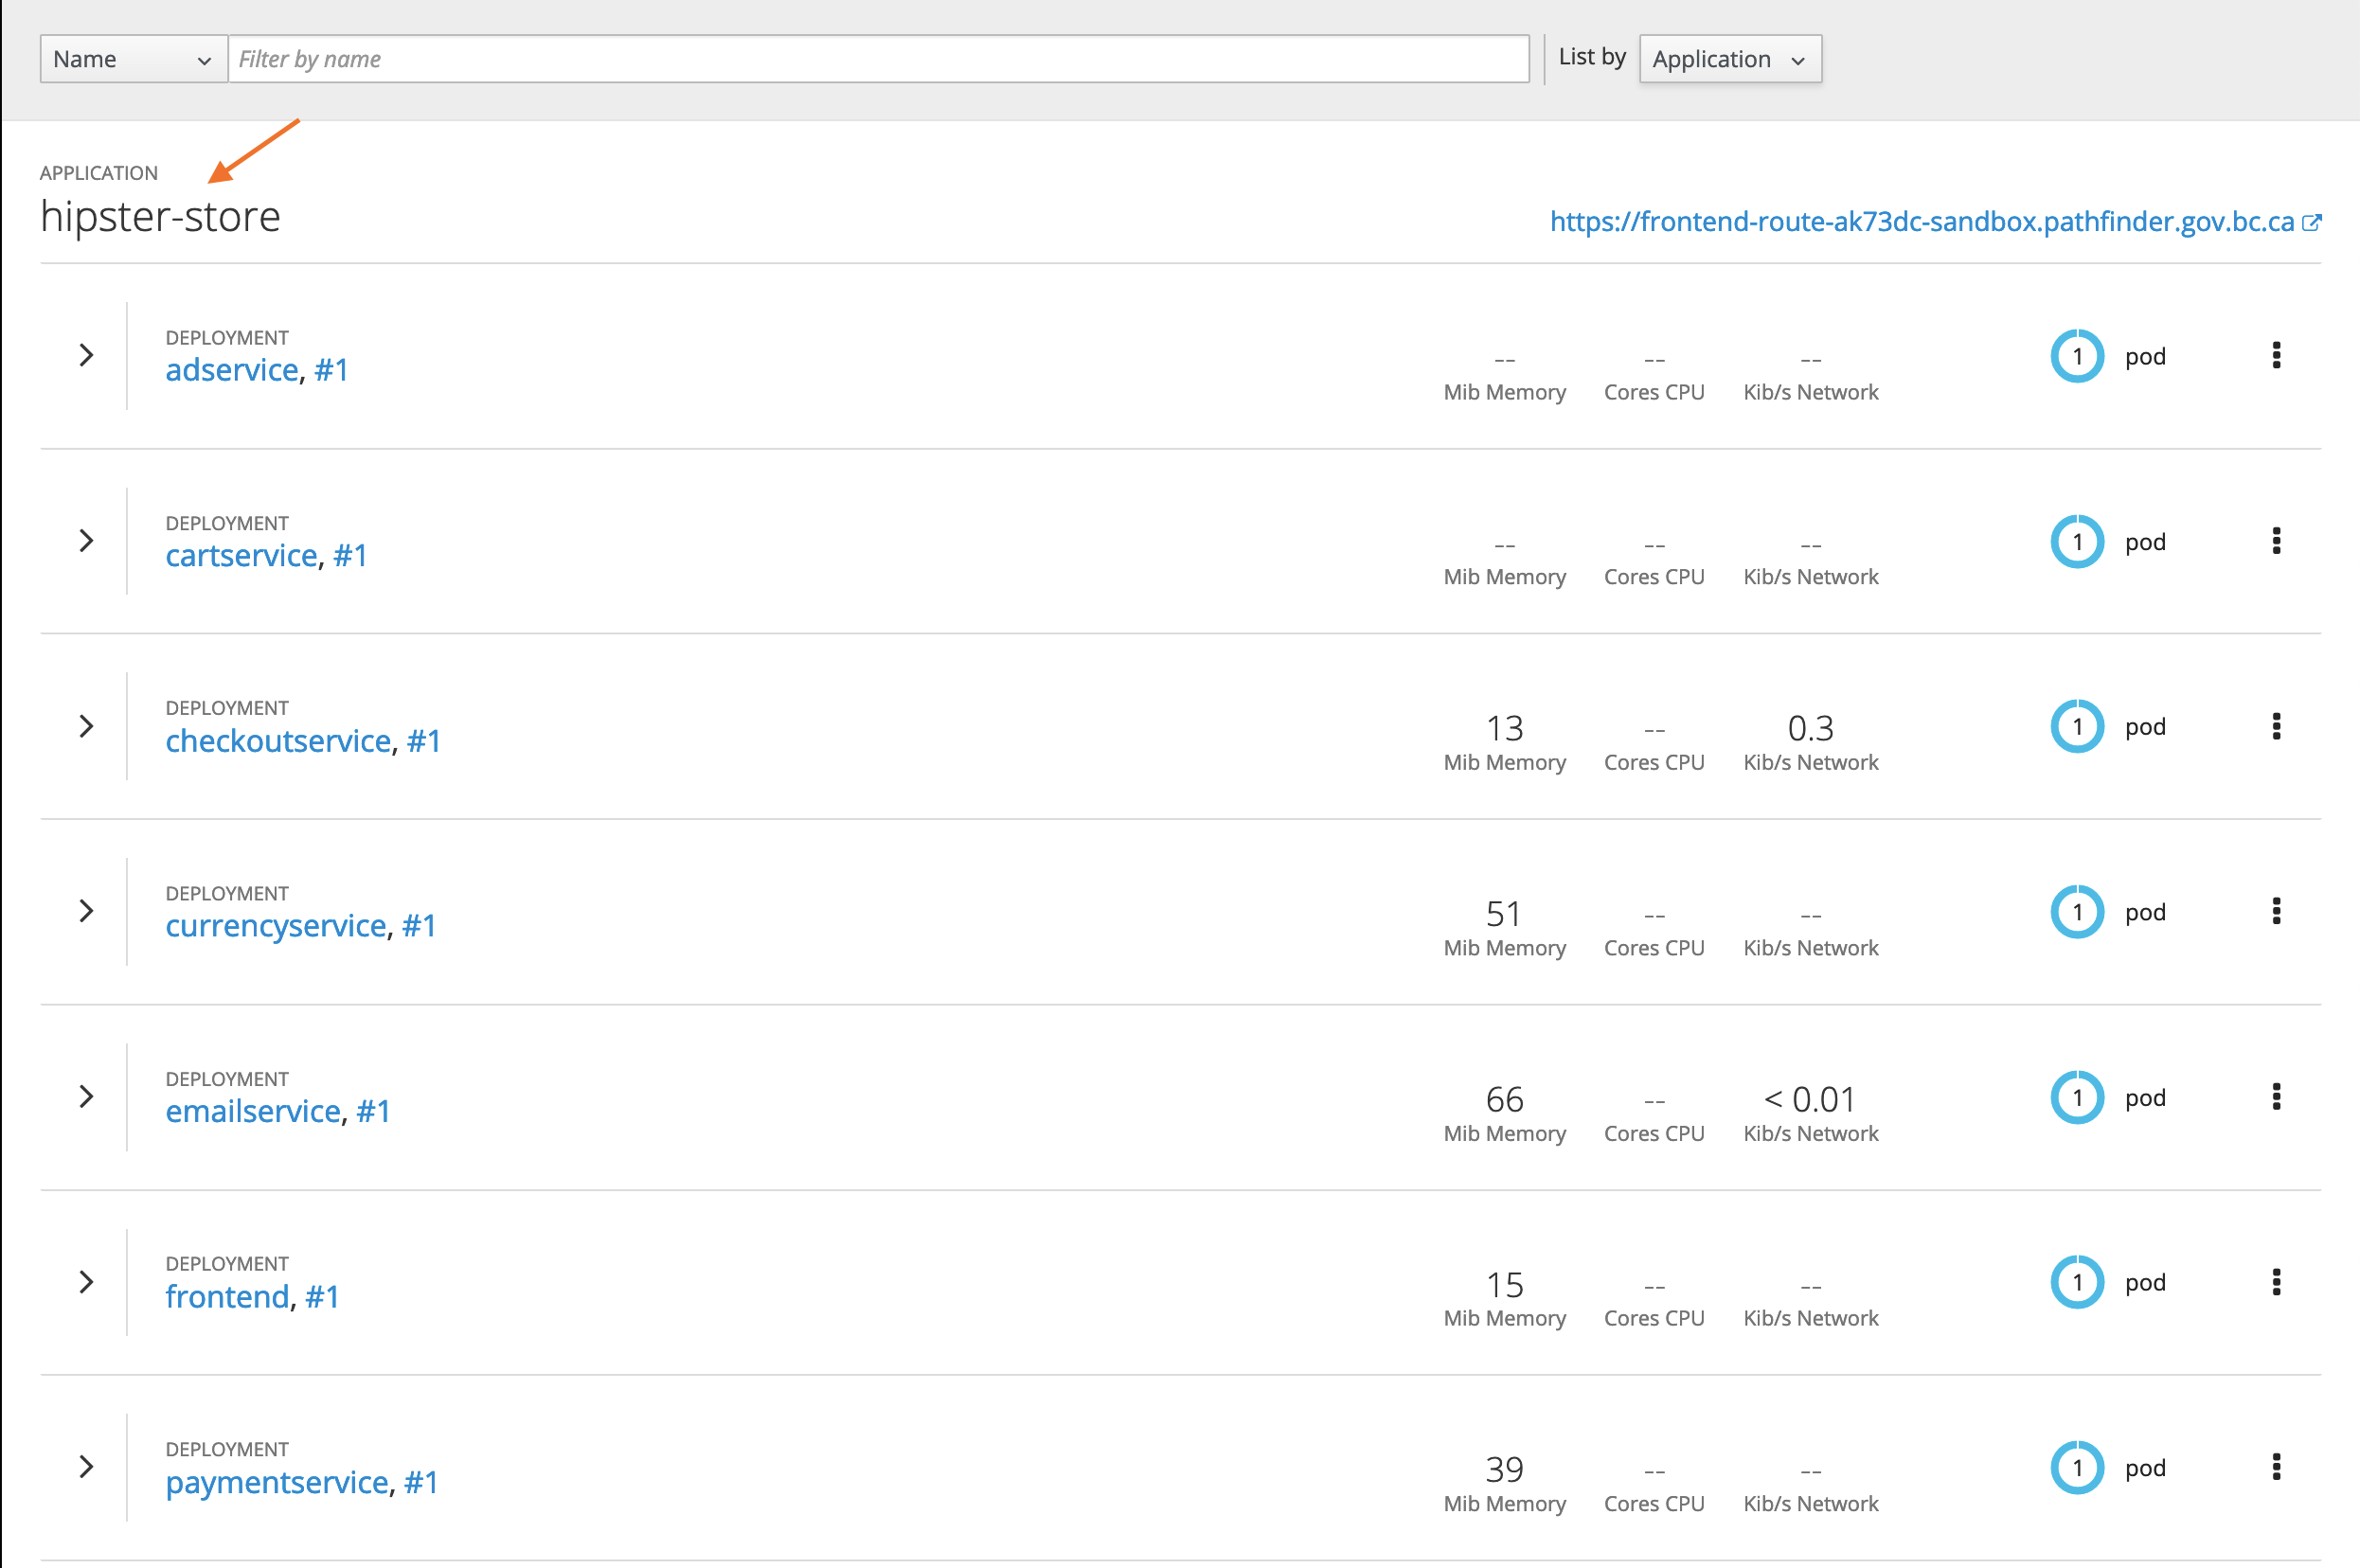
Task: Open kebab menu for adservice deployment
Action: pyautogui.click(x=2276, y=355)
